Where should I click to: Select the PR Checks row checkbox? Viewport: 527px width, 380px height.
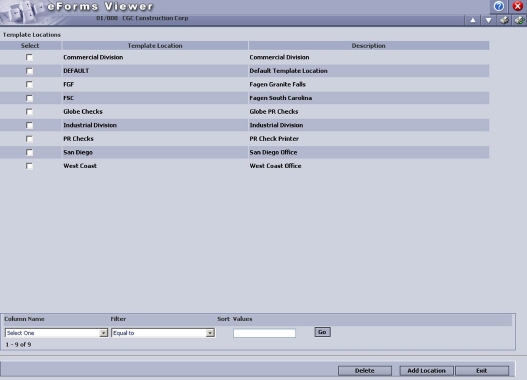30,139
